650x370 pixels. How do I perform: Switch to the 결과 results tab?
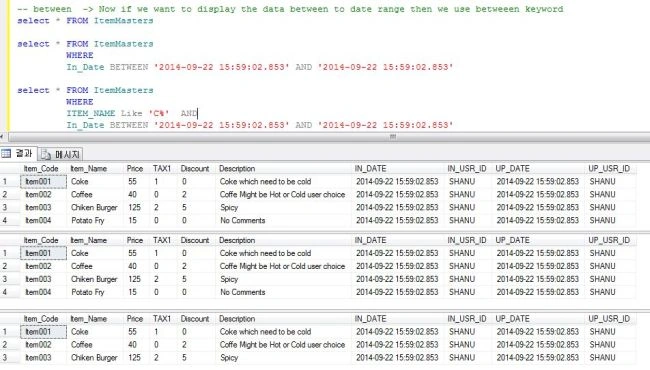tap(18, 154)
